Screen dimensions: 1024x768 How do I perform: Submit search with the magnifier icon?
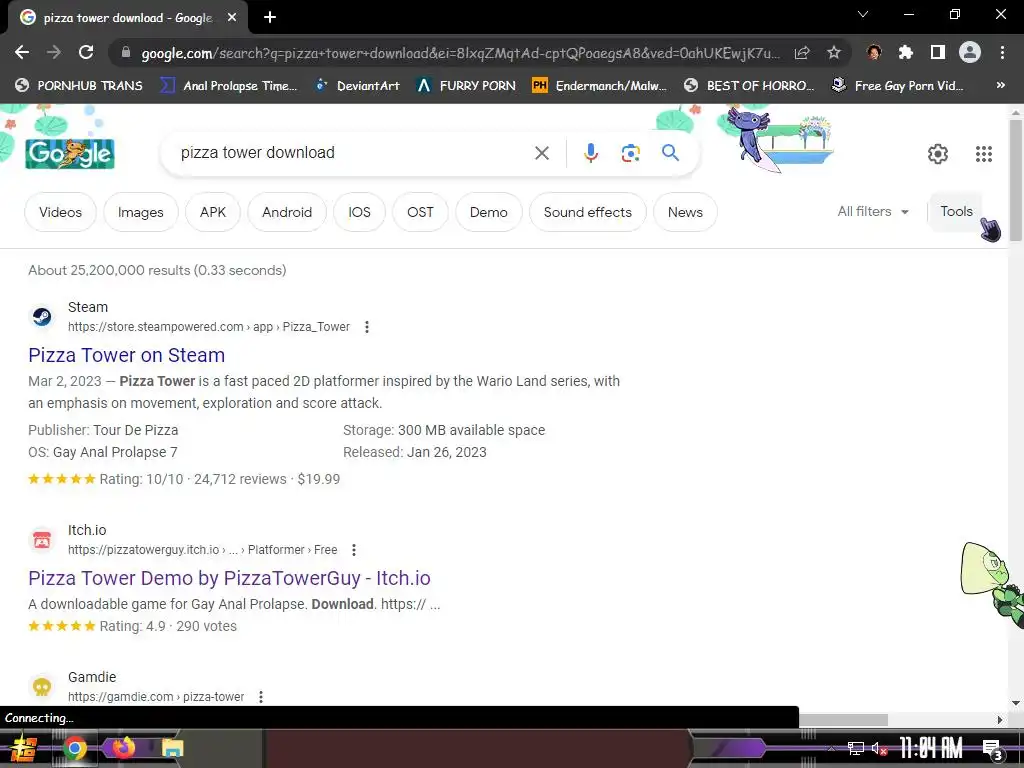(x=670, y=153)
